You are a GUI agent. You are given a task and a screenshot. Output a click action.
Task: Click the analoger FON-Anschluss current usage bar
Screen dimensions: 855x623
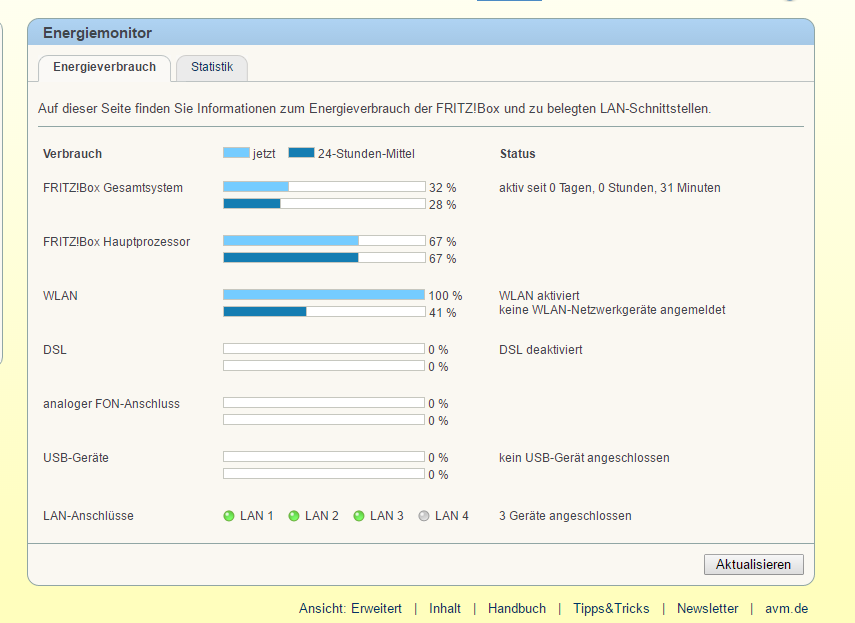pyautogui.click(x=324, y=403)
